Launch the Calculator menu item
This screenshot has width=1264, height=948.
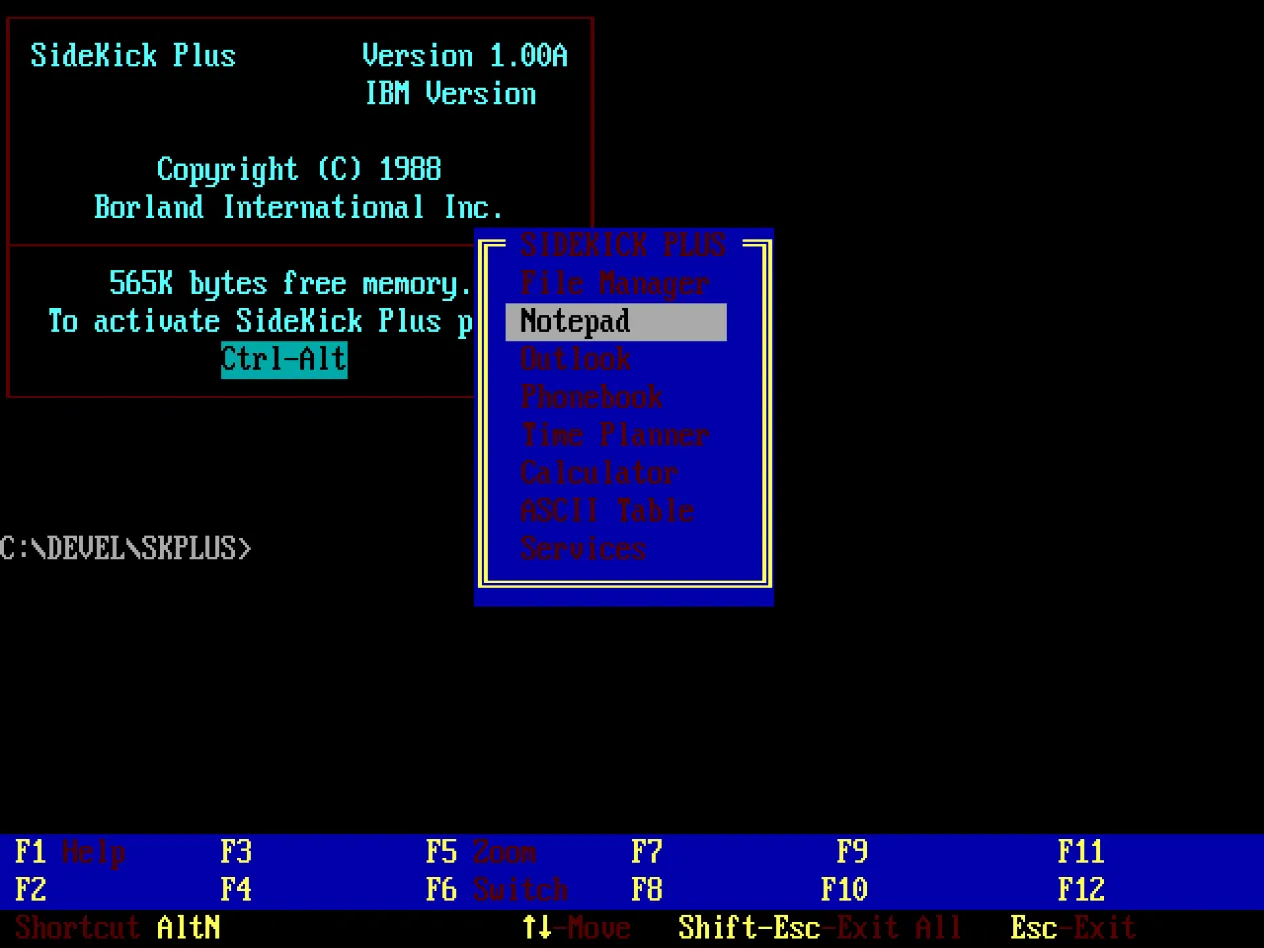pos(599,474)
